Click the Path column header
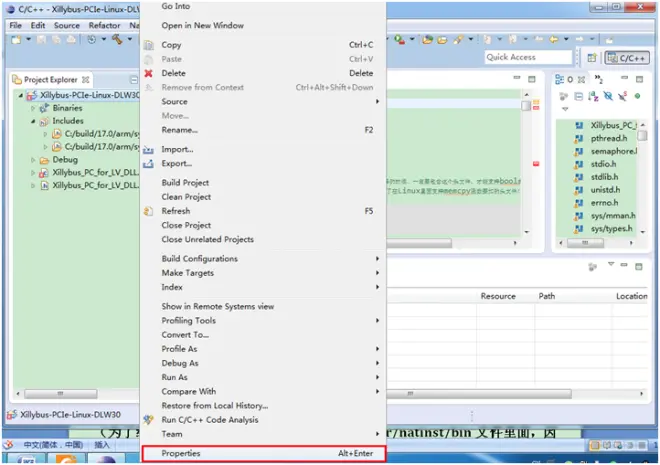660x465 pixels. 546,296
